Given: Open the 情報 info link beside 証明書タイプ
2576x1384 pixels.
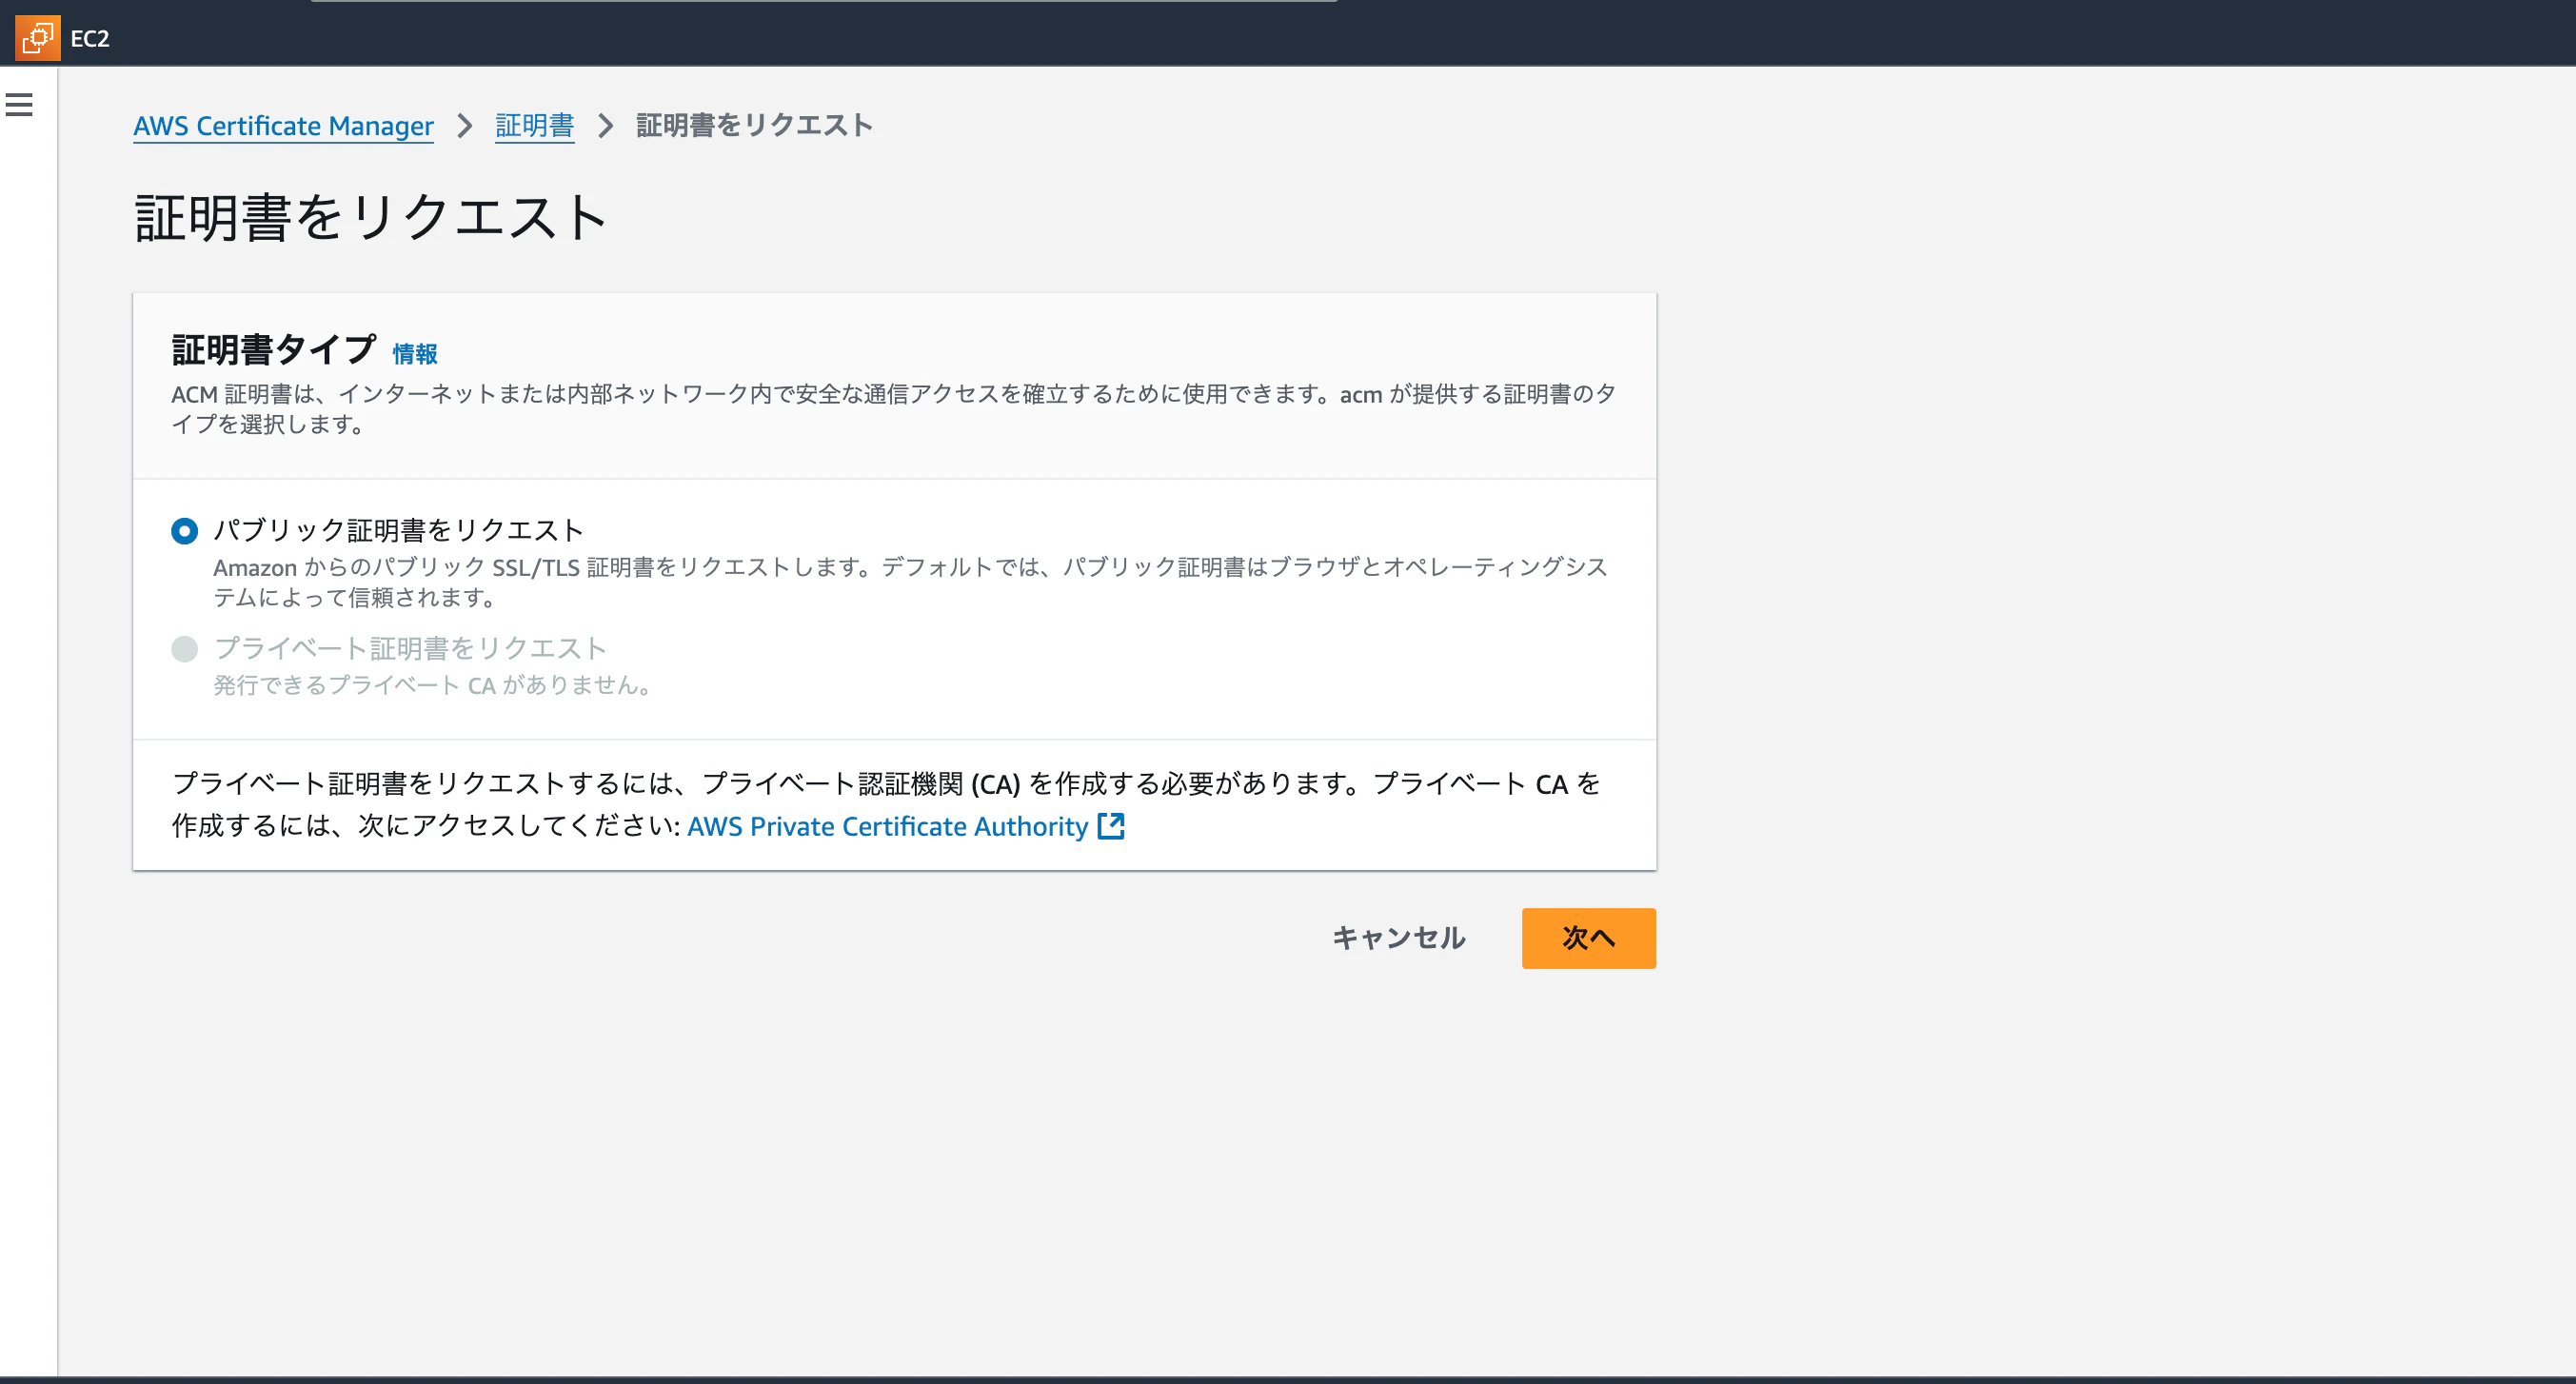Looking at the screenshot, I should click(x=414, y=354).
